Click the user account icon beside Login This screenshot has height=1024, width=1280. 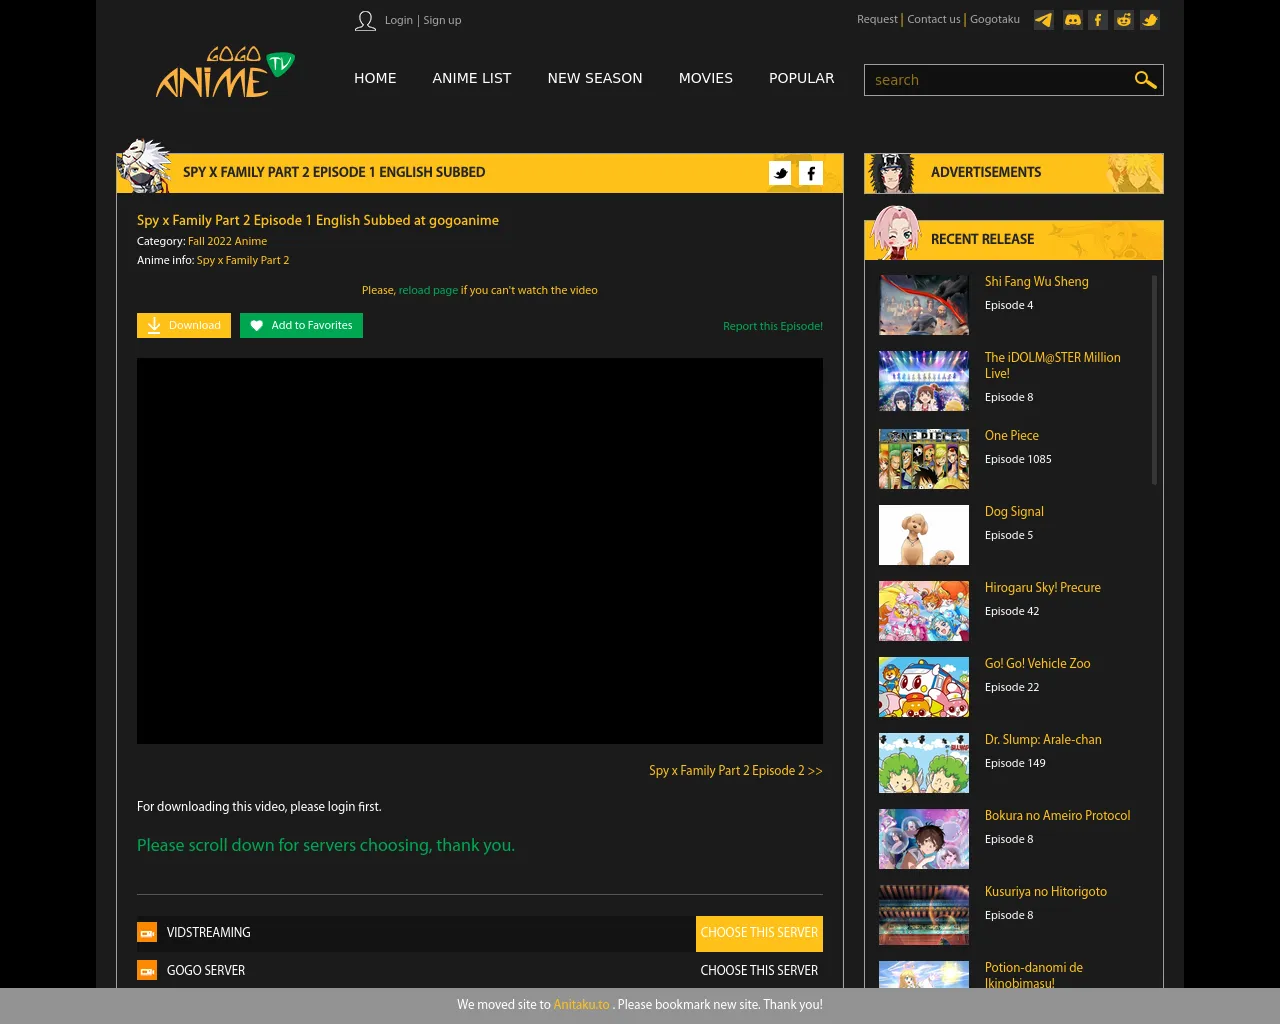365,21
